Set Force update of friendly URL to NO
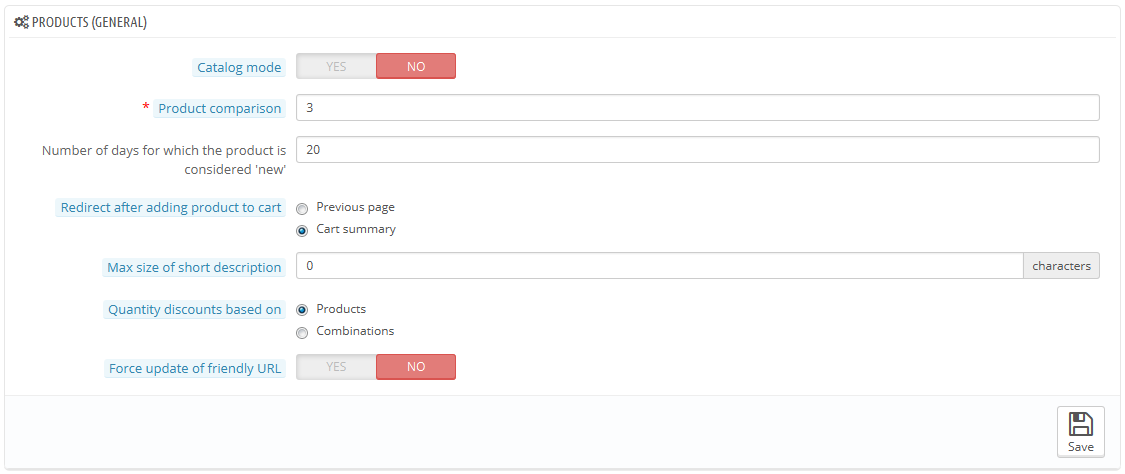1125x474 pixels. (x=416, y=366)
